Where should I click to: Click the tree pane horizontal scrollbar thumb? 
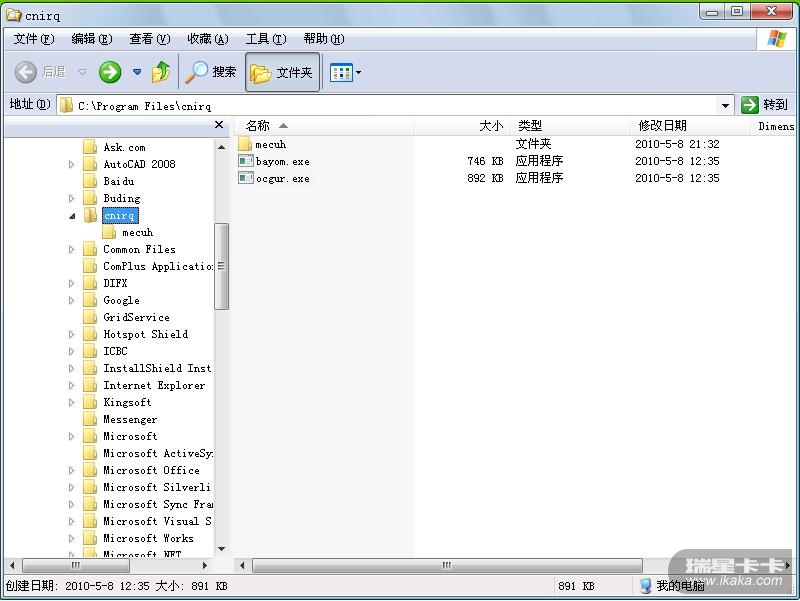click(x=76, y=565)
